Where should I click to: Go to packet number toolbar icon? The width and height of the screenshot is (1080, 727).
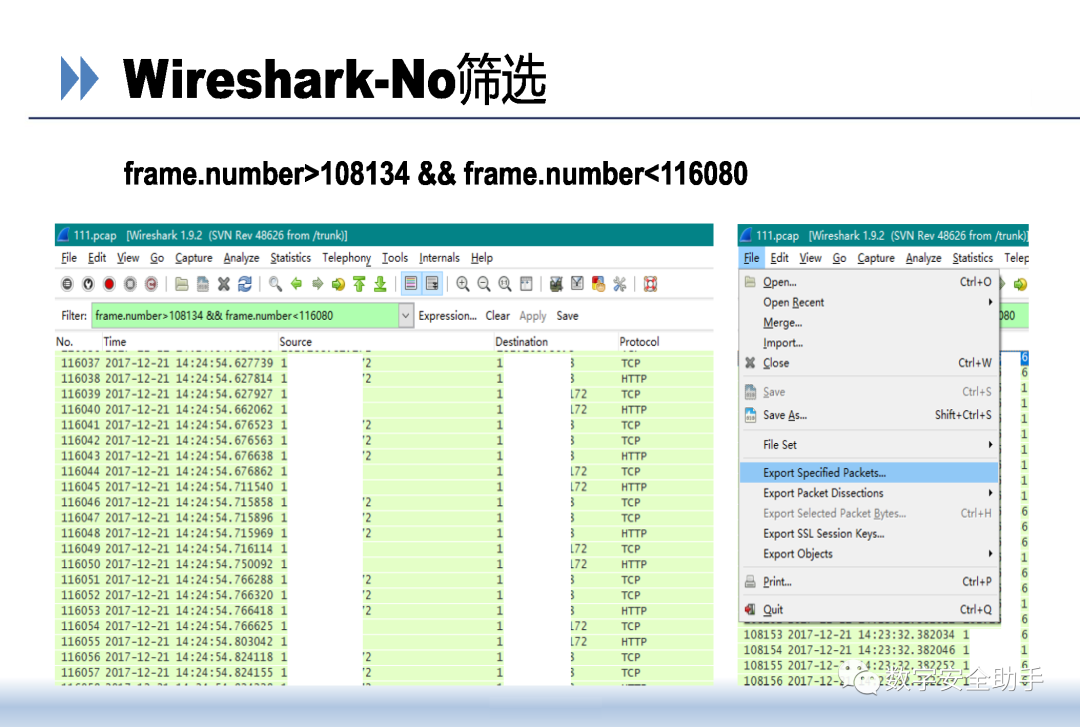[x=338, y=284]
